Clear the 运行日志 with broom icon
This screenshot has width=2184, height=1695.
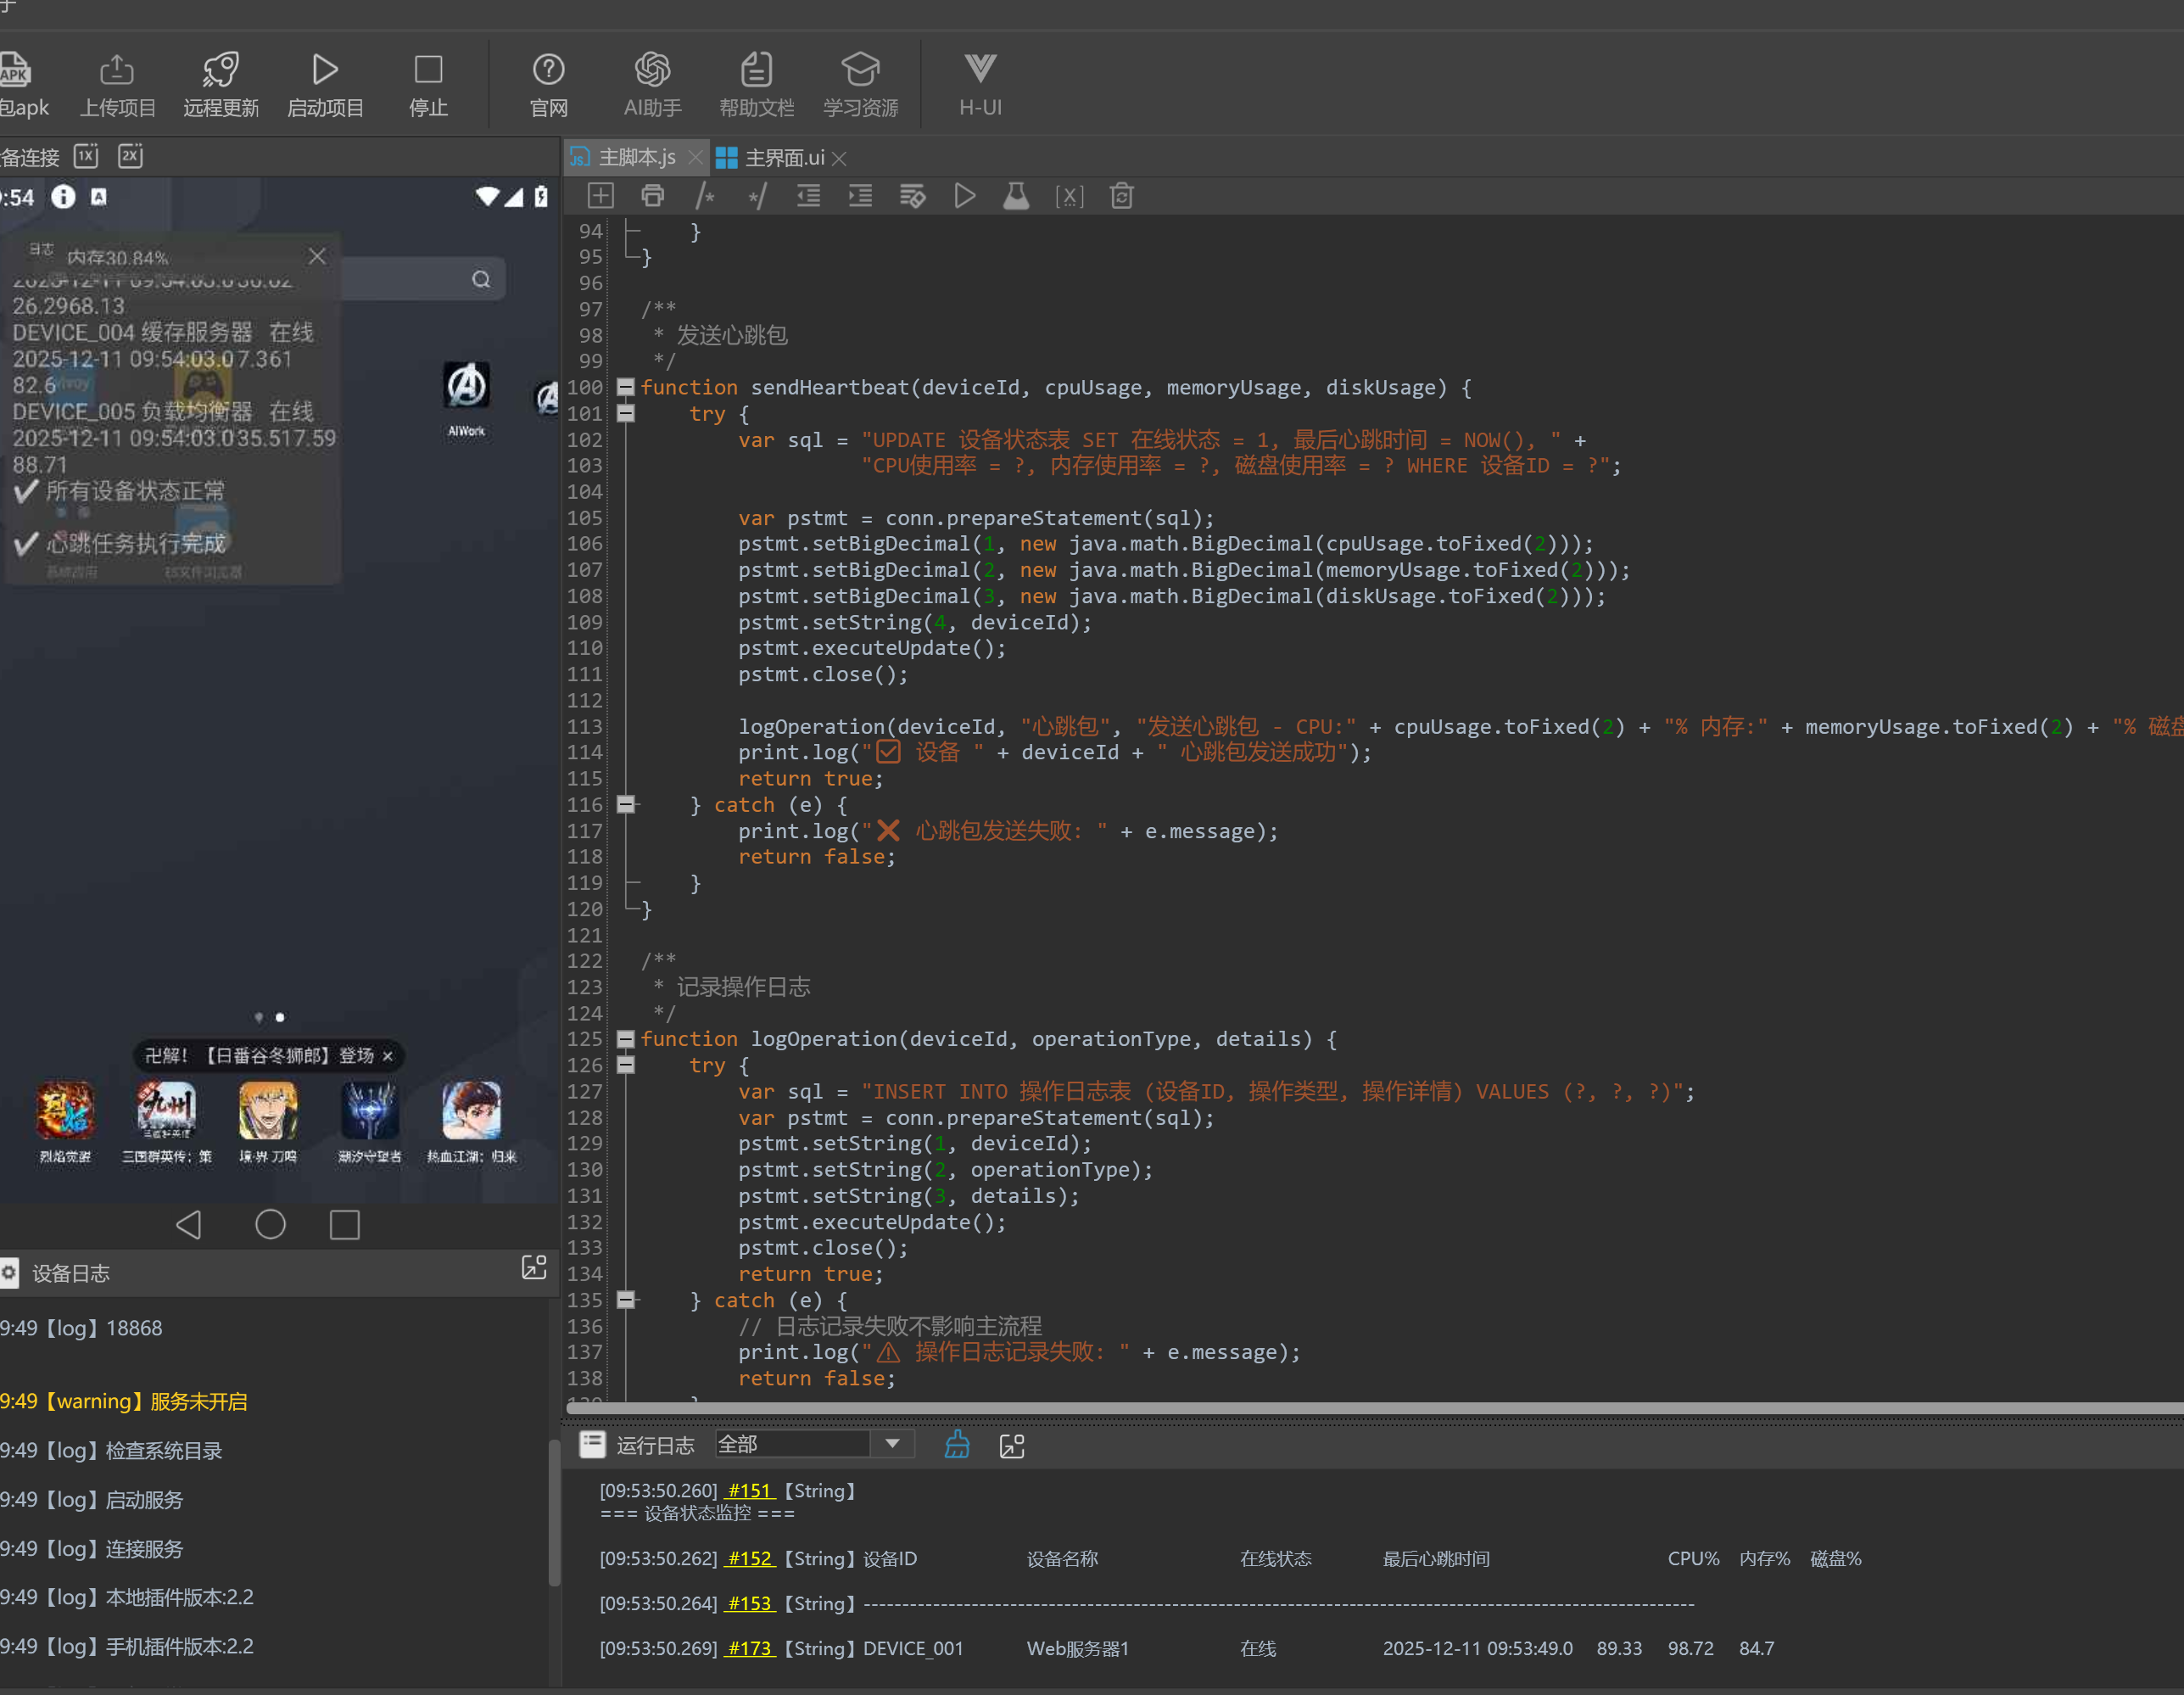[x=957, y=1444]
